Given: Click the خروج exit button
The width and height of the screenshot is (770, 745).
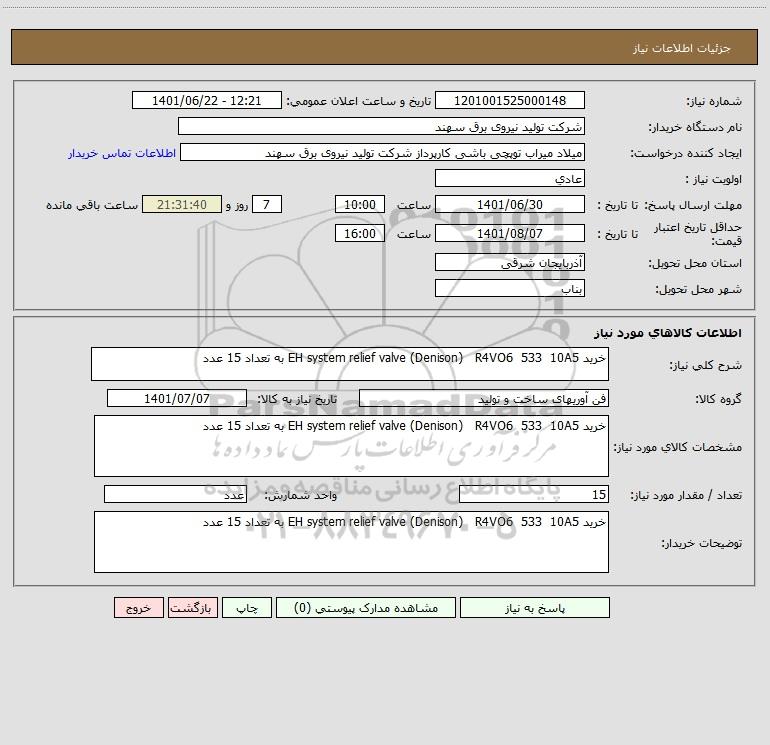Looking at the screenshot, I should [138, 607].
